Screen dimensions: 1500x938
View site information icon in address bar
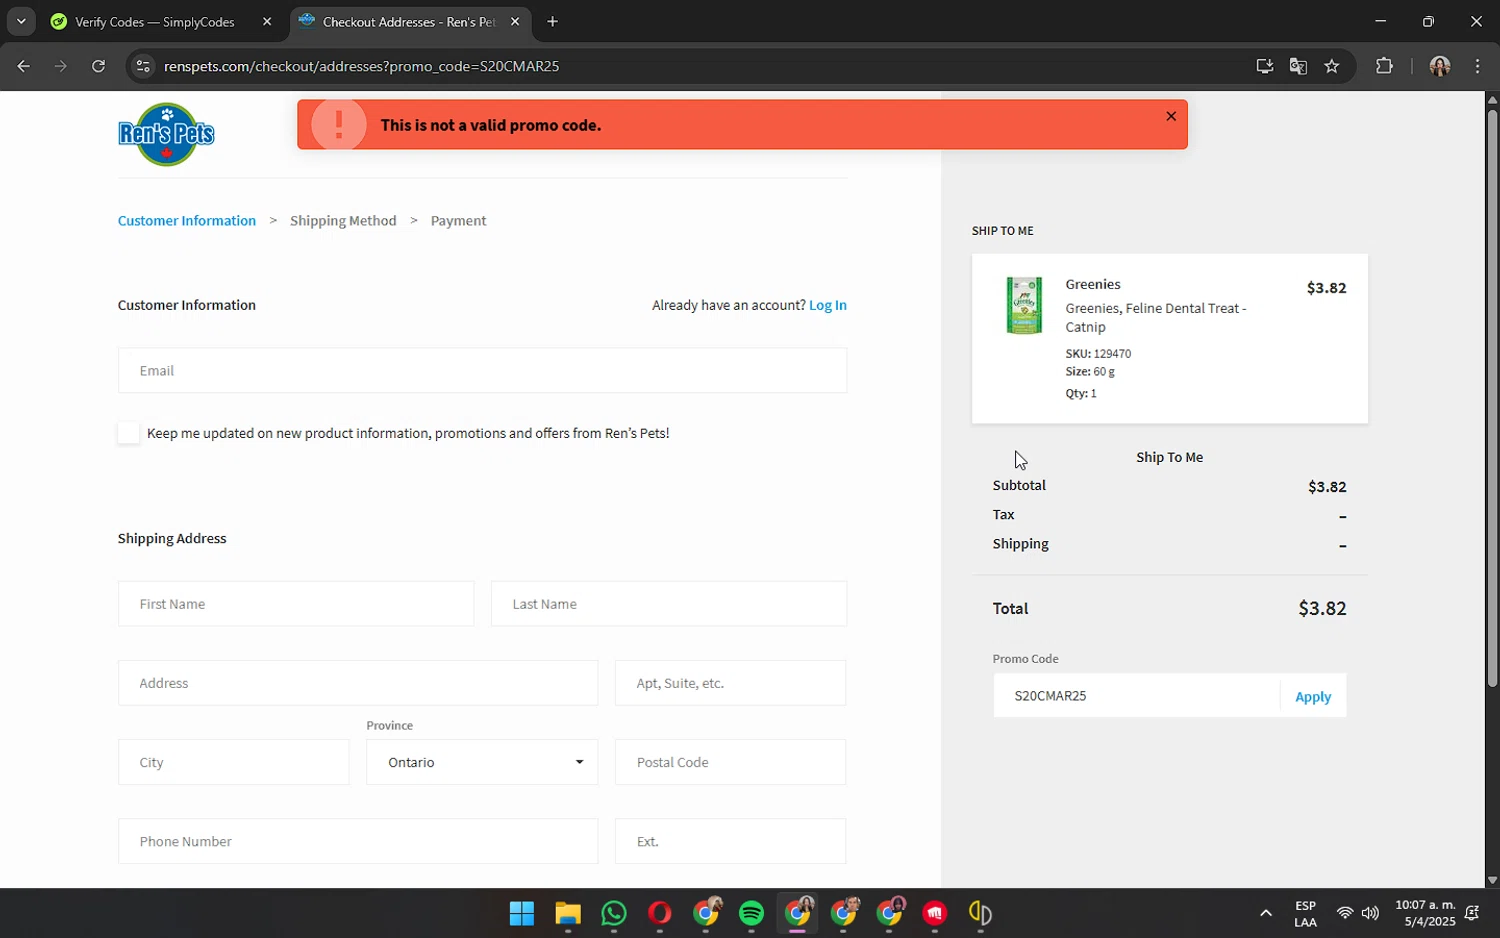[x=143, y=66]
